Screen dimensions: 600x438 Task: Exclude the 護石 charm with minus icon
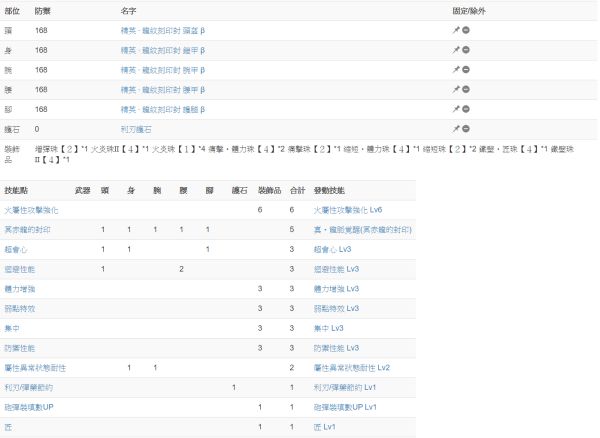tap(466, 129)
